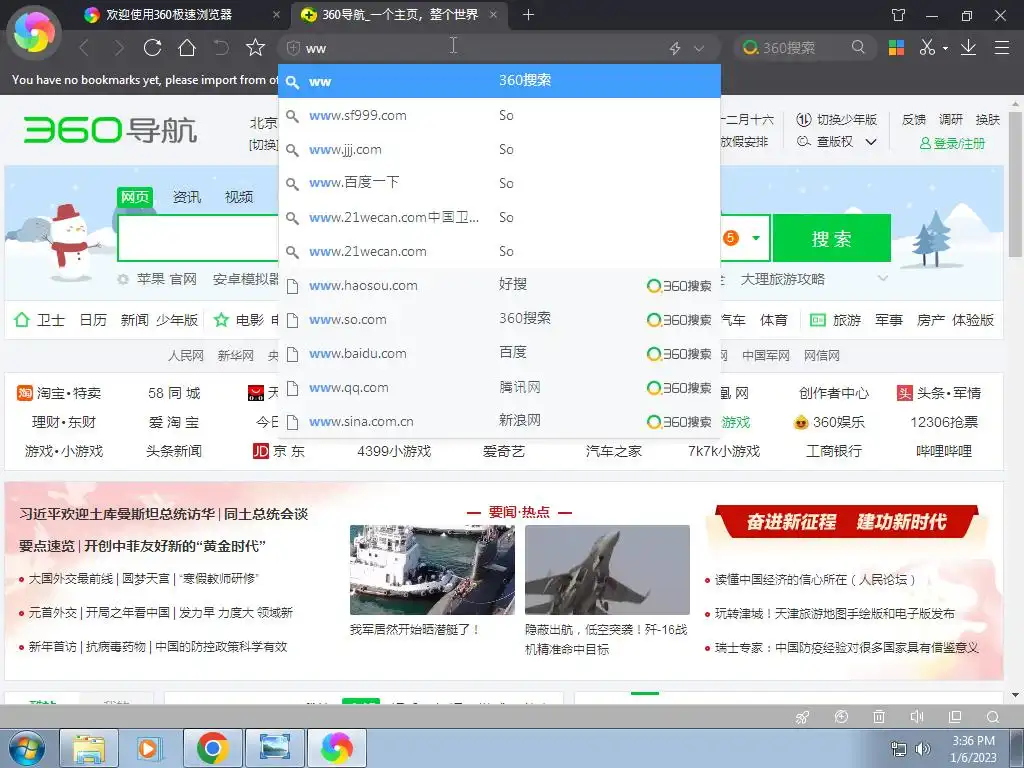The image size is (1024, 768).
Task: Click the magnifier in 360搜索 box
Action: (858, 47)
